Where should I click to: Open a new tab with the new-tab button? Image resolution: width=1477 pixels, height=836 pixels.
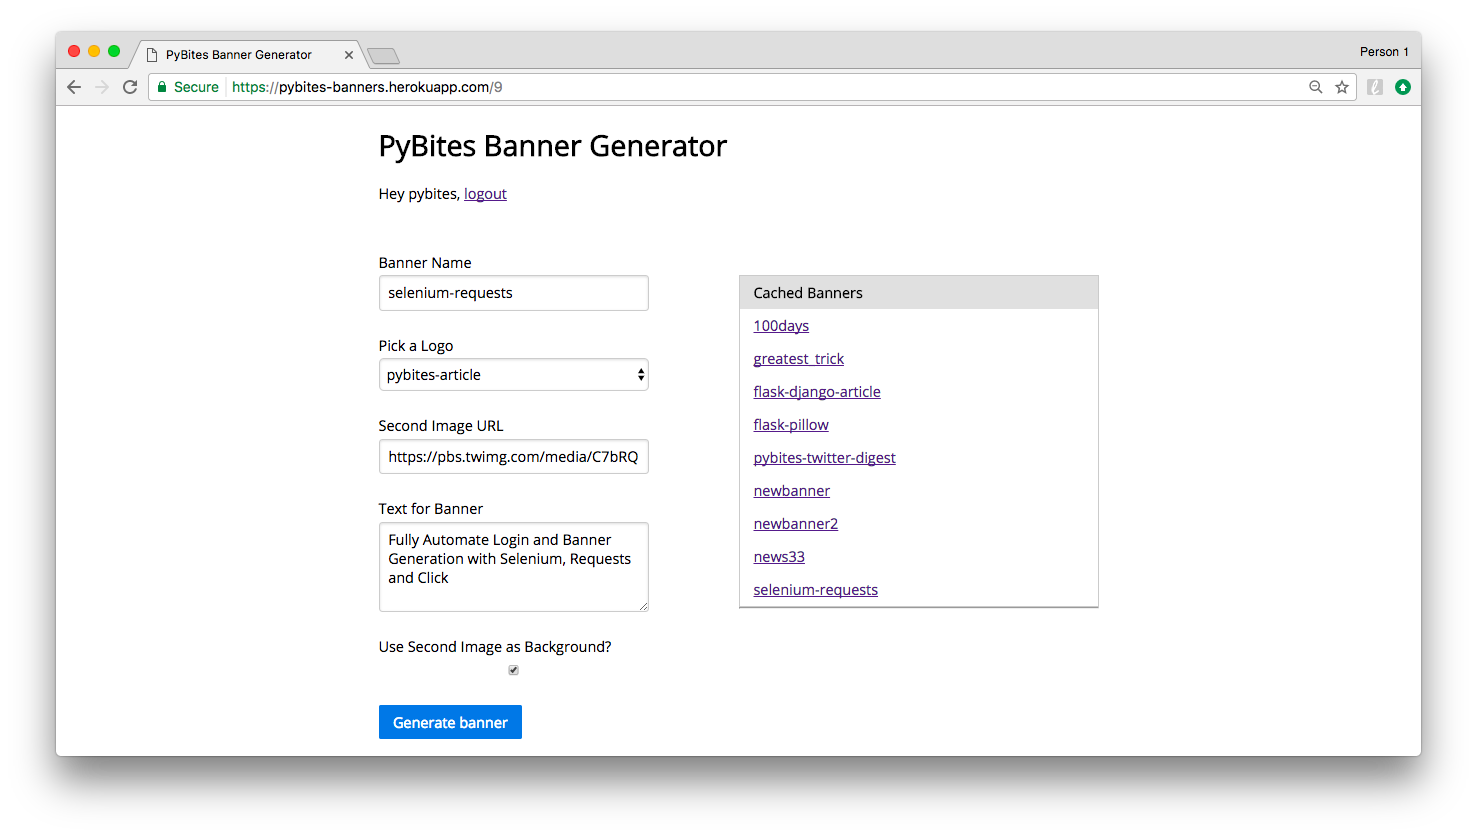[x=383, y=54]
